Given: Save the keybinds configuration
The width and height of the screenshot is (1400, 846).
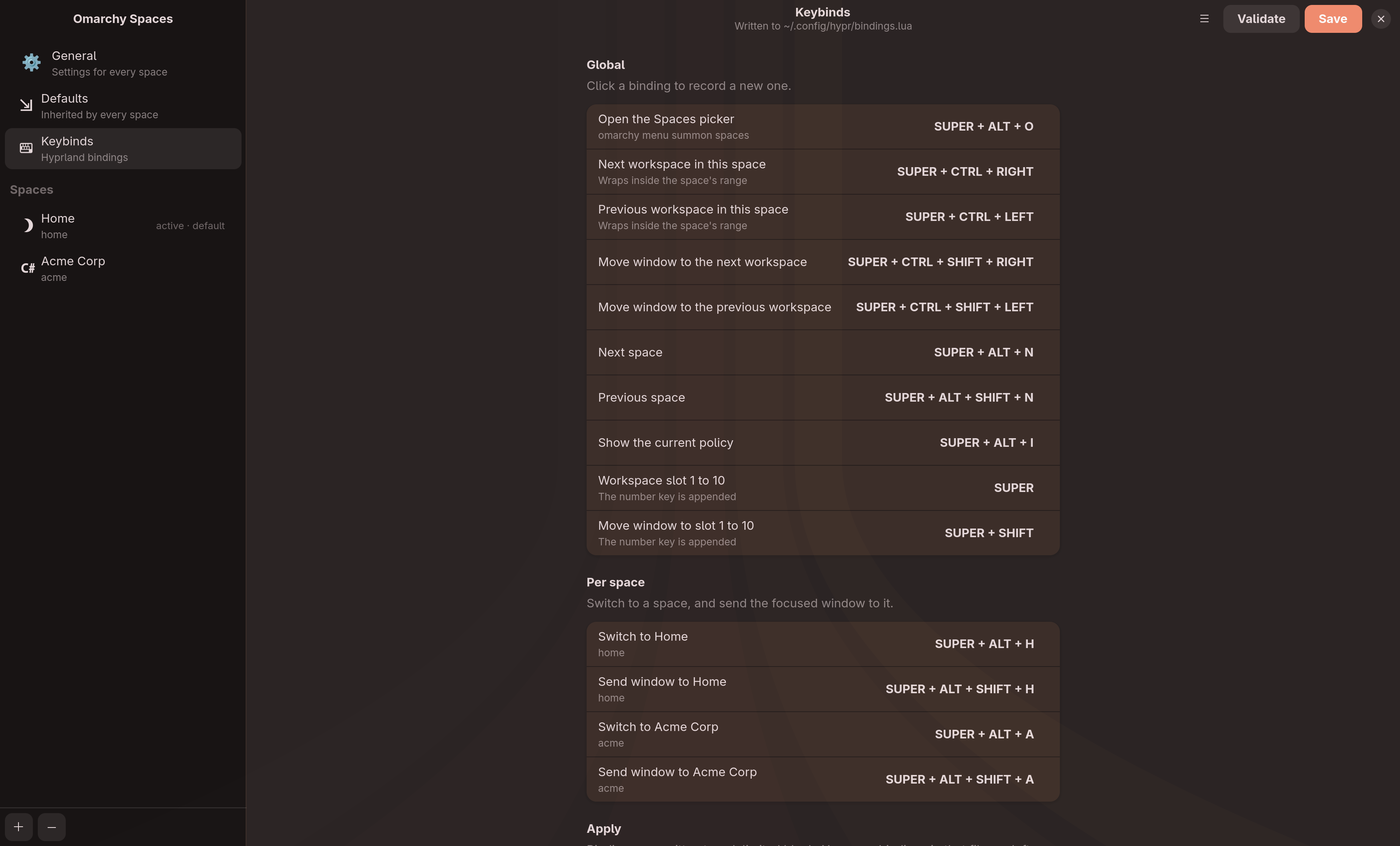Looking at the screenshot, I should coord(1333,19).
